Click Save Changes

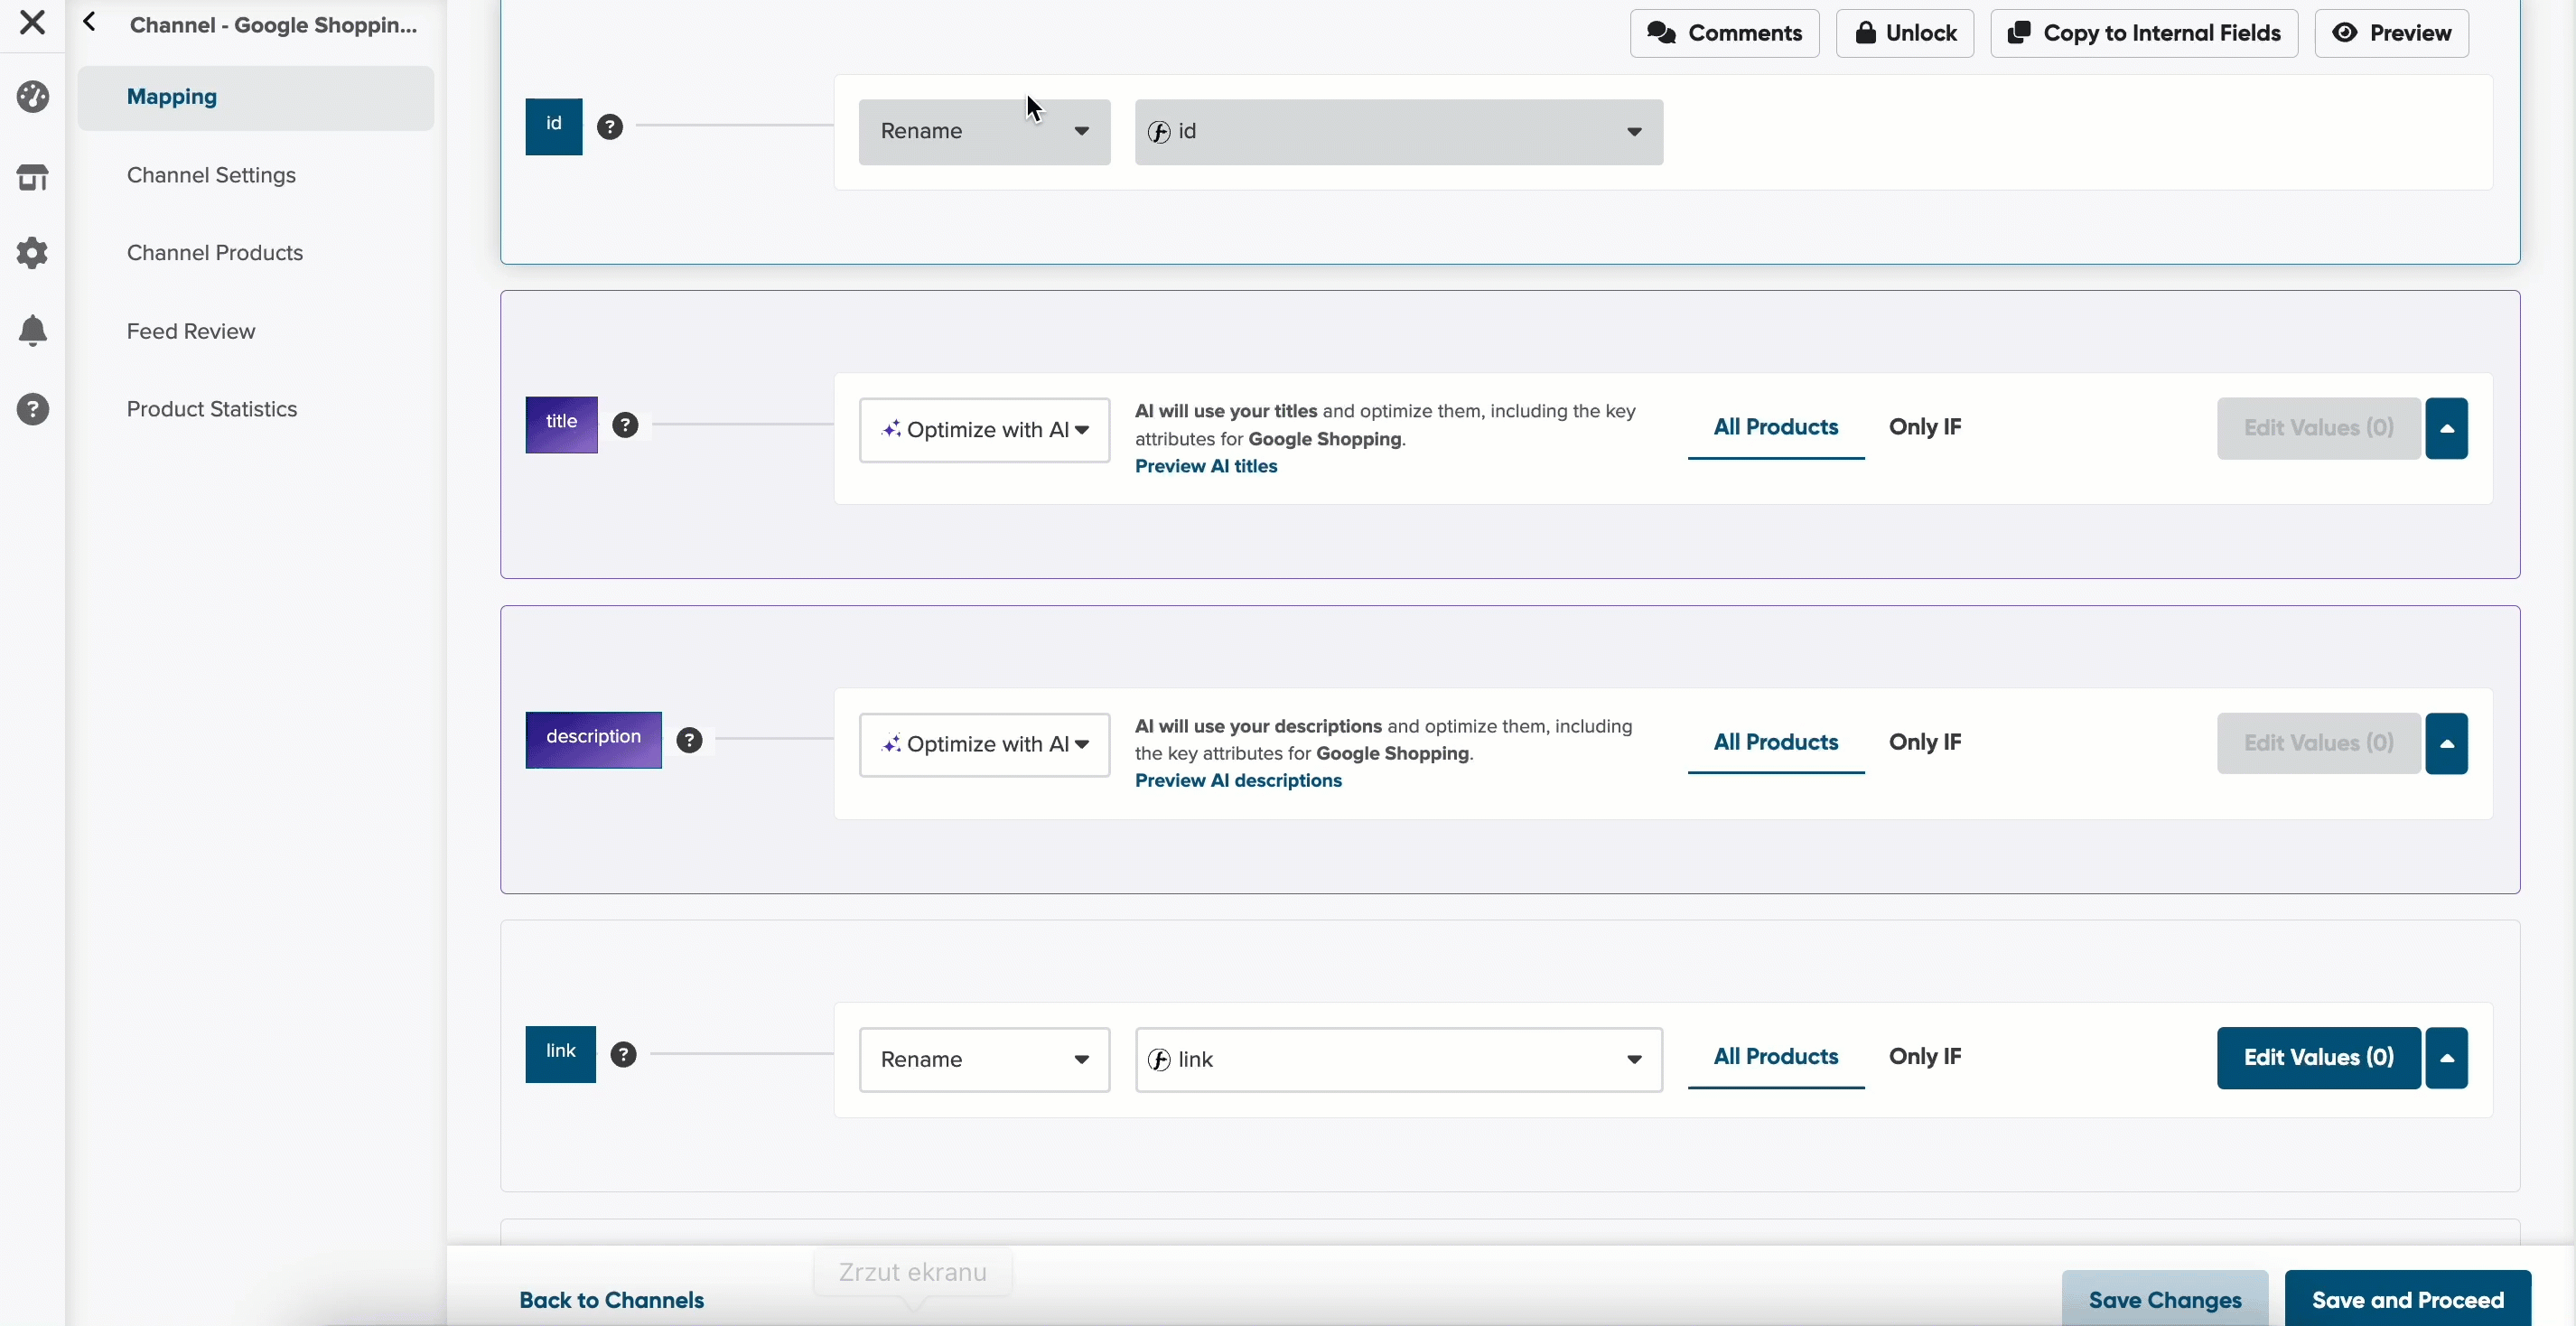point(2165,1299)
